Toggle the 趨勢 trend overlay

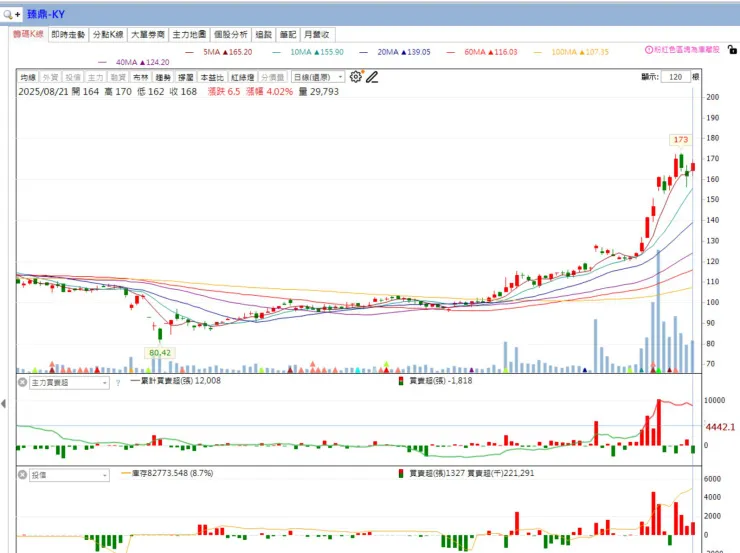pos(163,77)
